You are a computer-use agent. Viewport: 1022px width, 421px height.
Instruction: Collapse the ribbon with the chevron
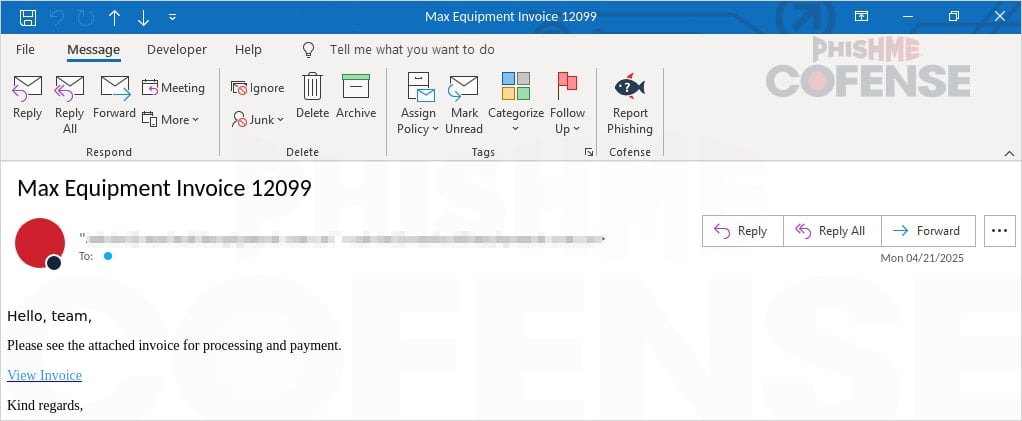[x=1007, y=152]
